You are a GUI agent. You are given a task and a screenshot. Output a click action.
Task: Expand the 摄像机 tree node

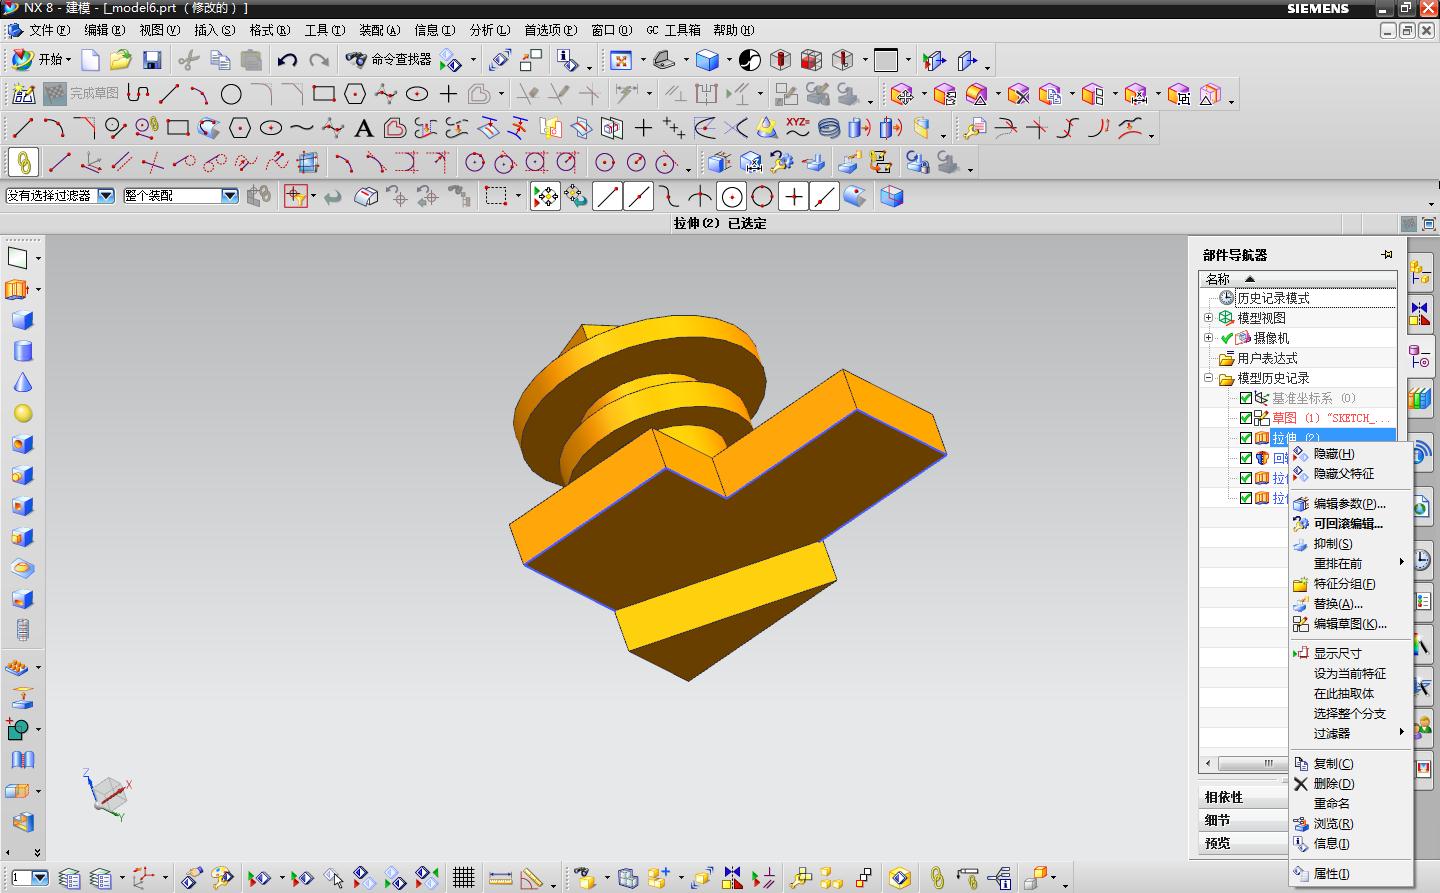pyautogui.click(x=1208, y=338)
